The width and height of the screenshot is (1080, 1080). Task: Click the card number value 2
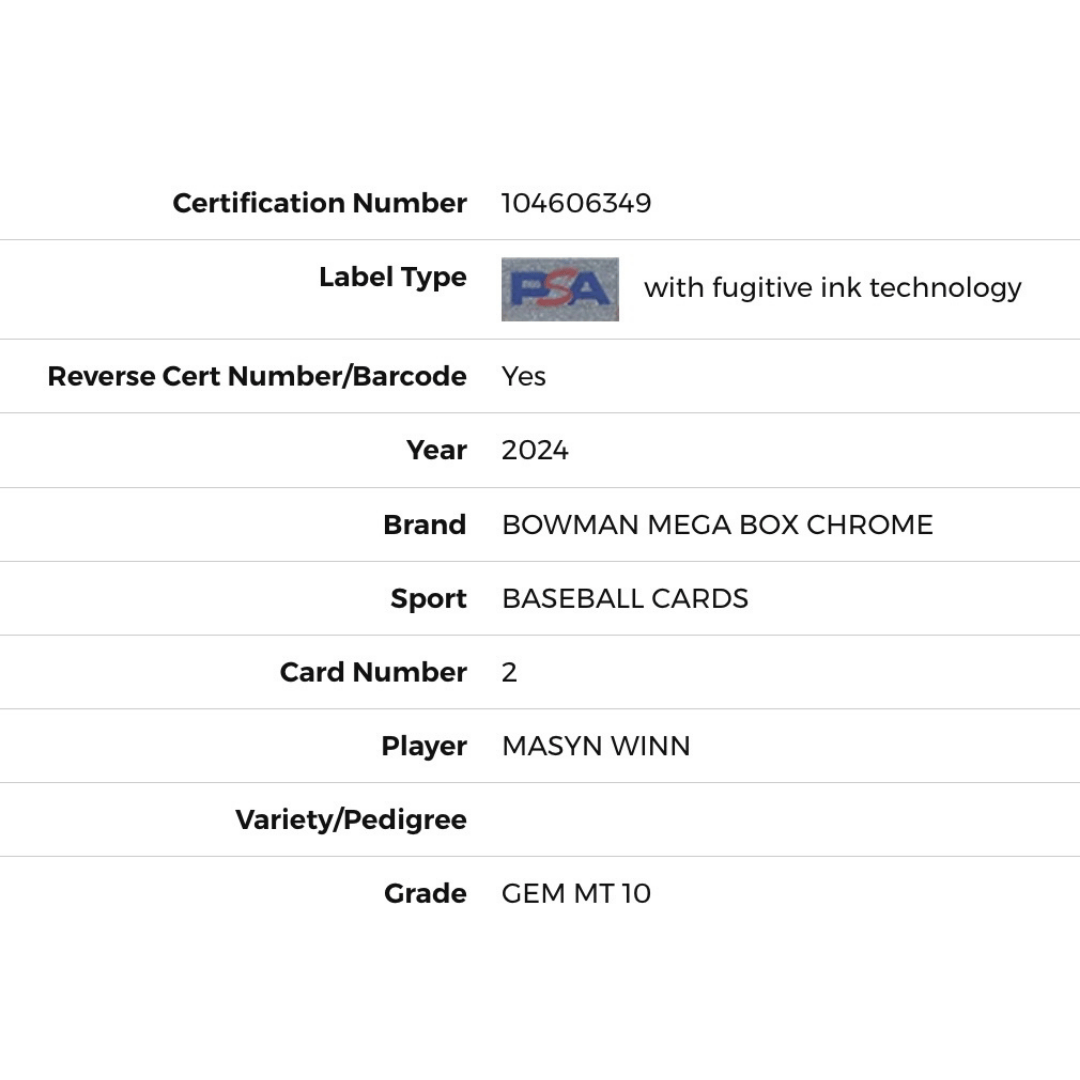click(x=509, y=672)
